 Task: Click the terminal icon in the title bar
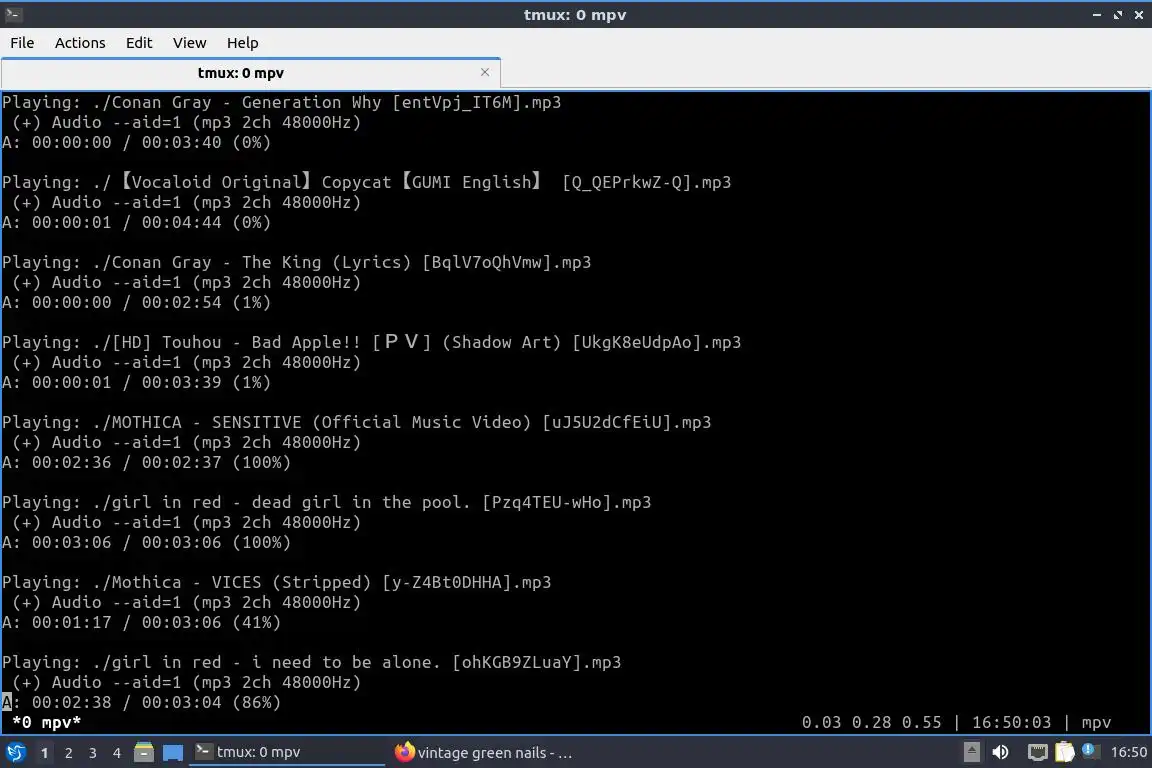coord(13,14)
